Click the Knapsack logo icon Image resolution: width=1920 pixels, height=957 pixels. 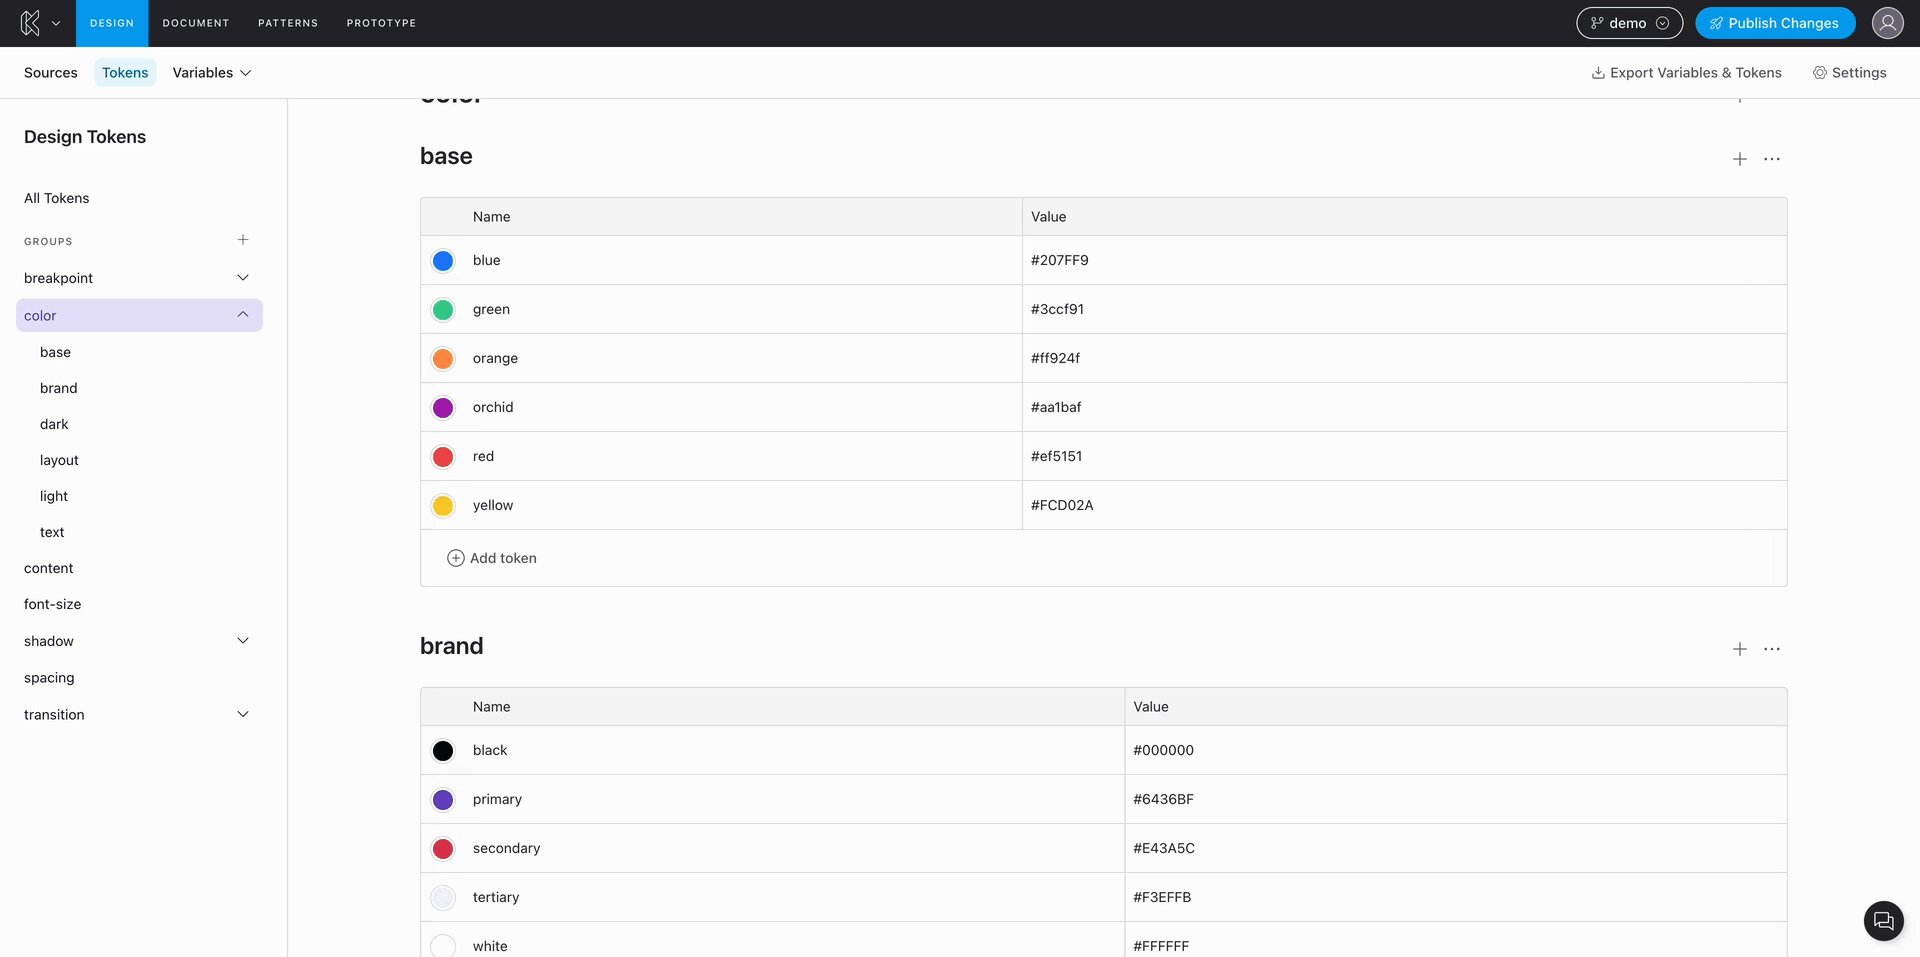[30, 23]
